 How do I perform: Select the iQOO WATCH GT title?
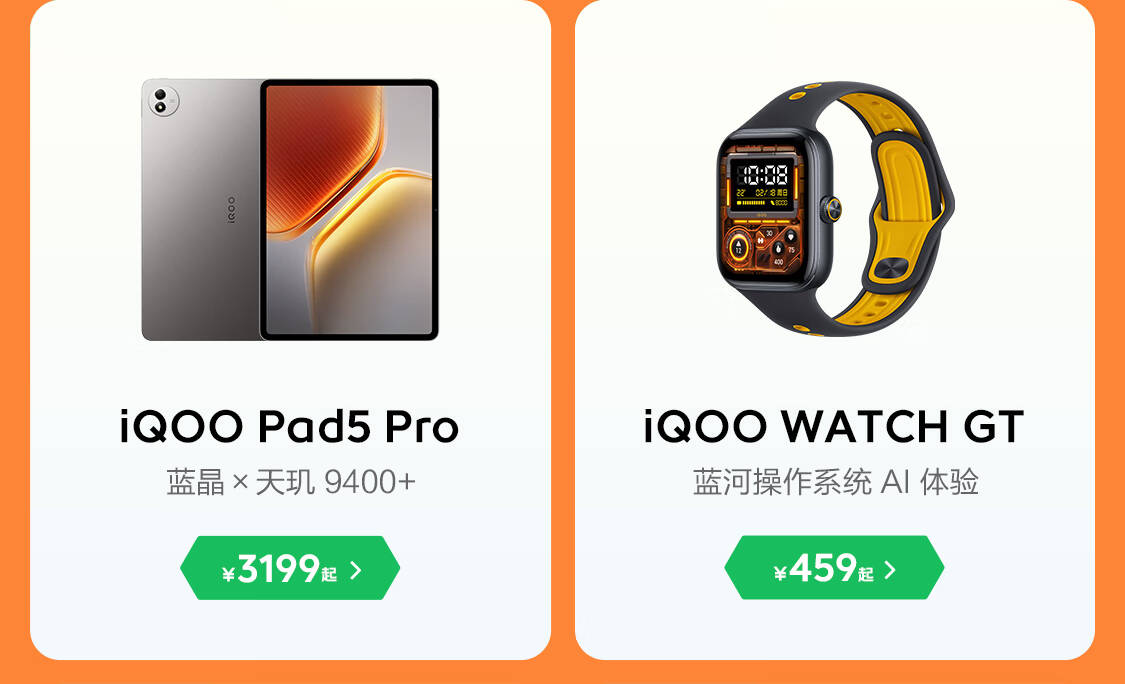[834, 426]
